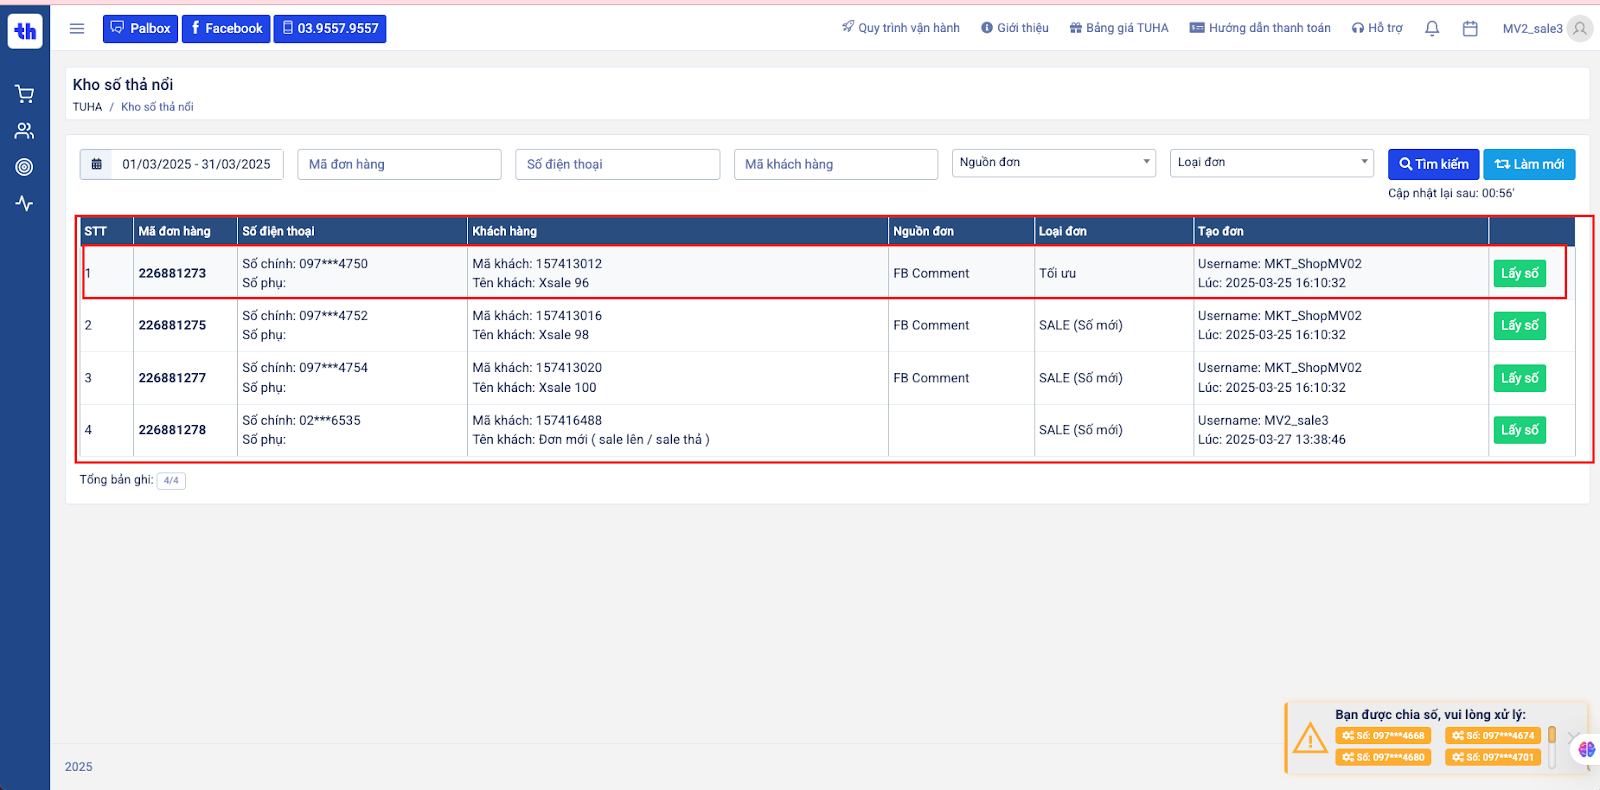The image size is (1600, 790).
Task: Open Palbox link
Action: coord(140,28)
